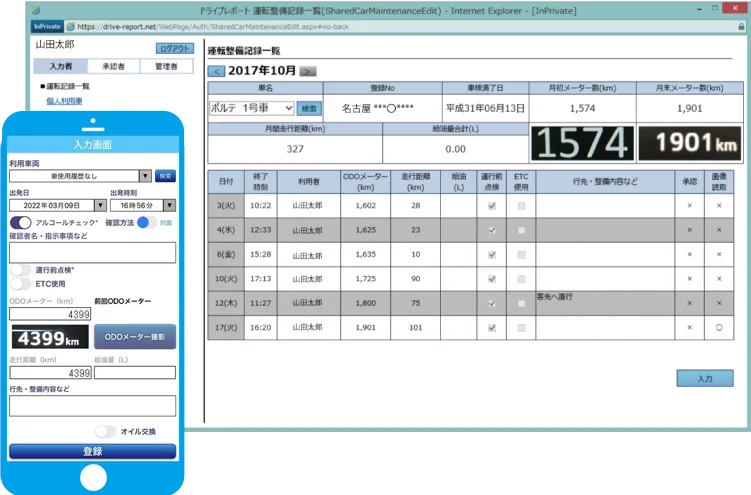Toggle the オイル交換 switch

click(105, 431)
